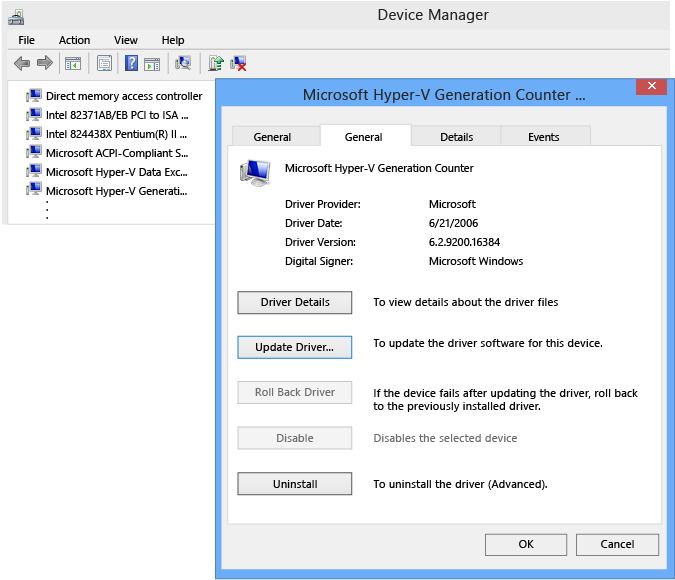Click the Disable button

294,438
